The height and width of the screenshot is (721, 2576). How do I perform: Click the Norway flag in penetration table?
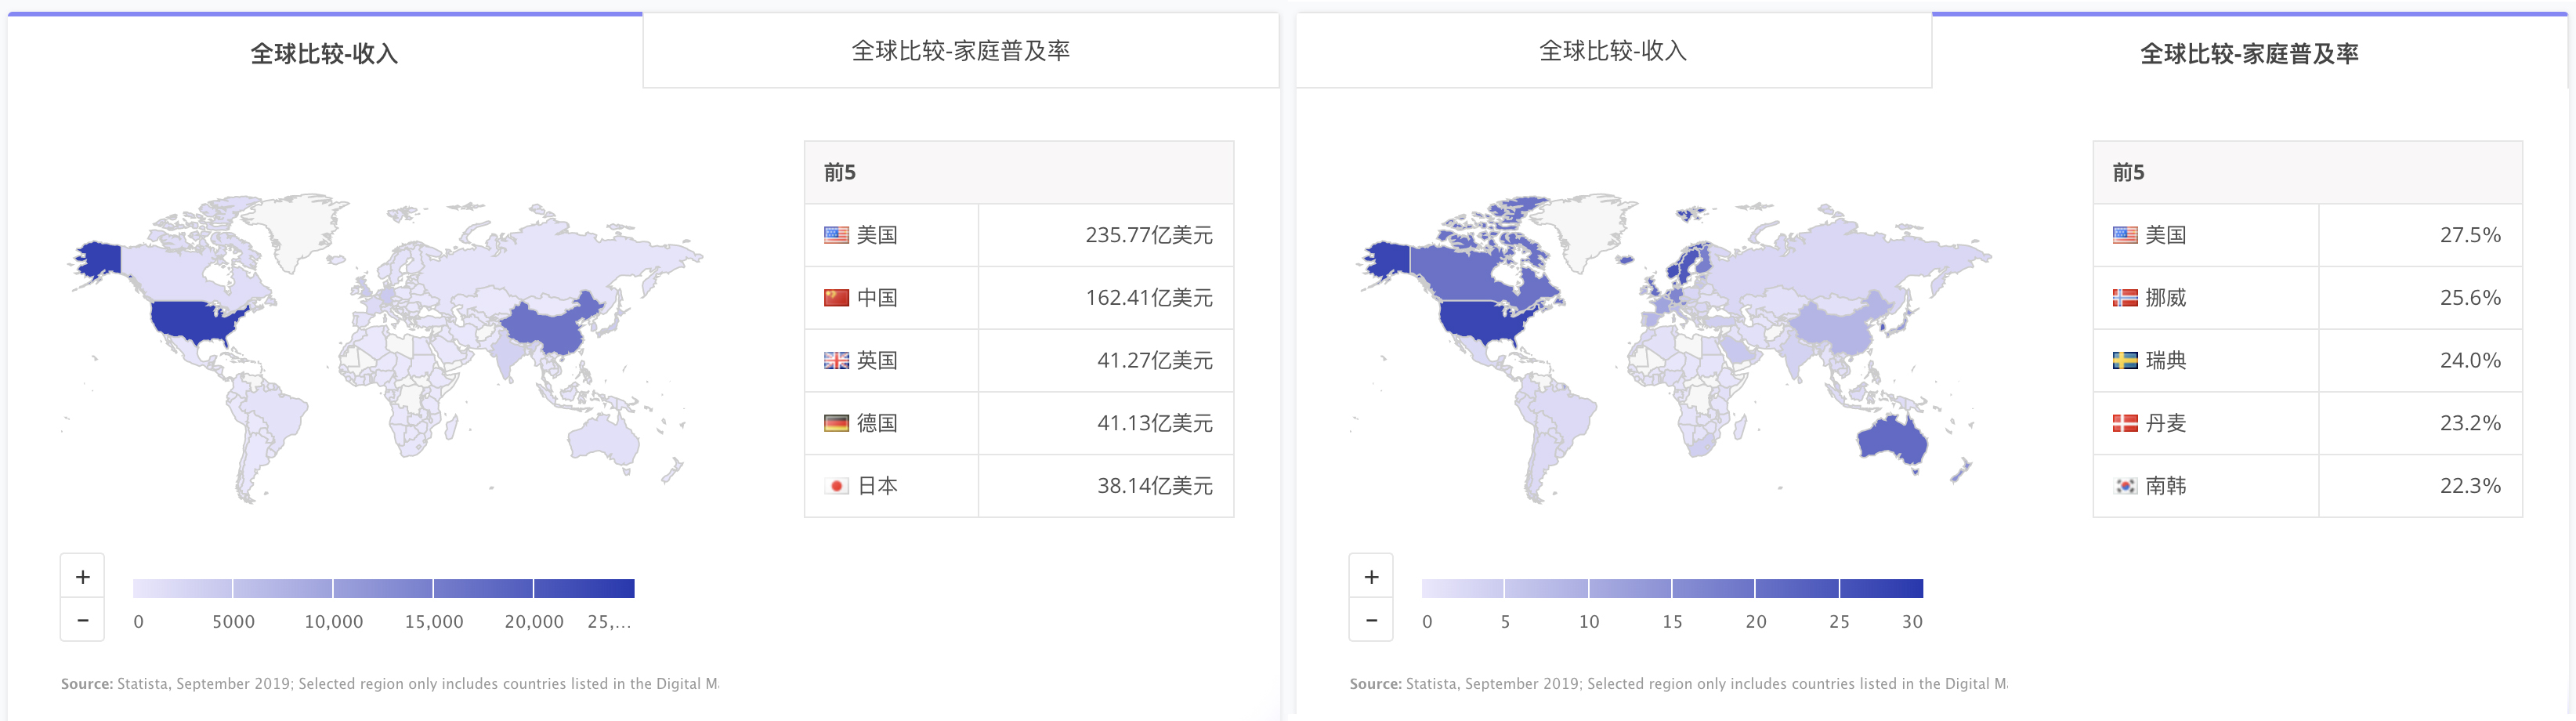[2125, 298]
